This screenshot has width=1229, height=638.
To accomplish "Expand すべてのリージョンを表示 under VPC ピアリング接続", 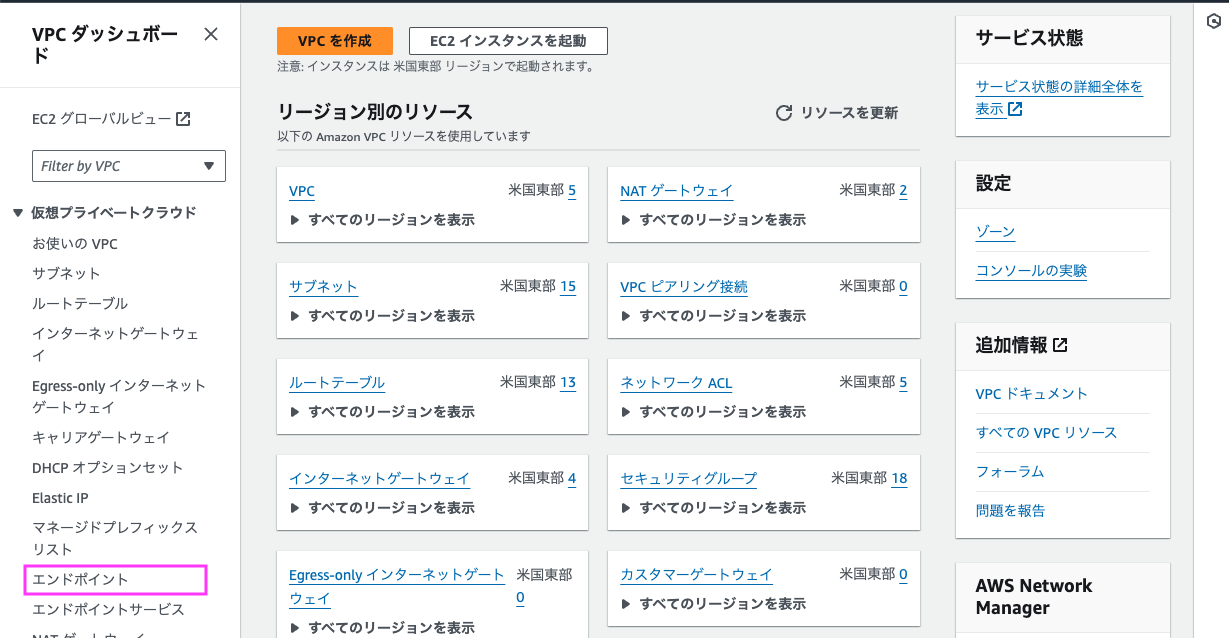I will tap(713, 316).
